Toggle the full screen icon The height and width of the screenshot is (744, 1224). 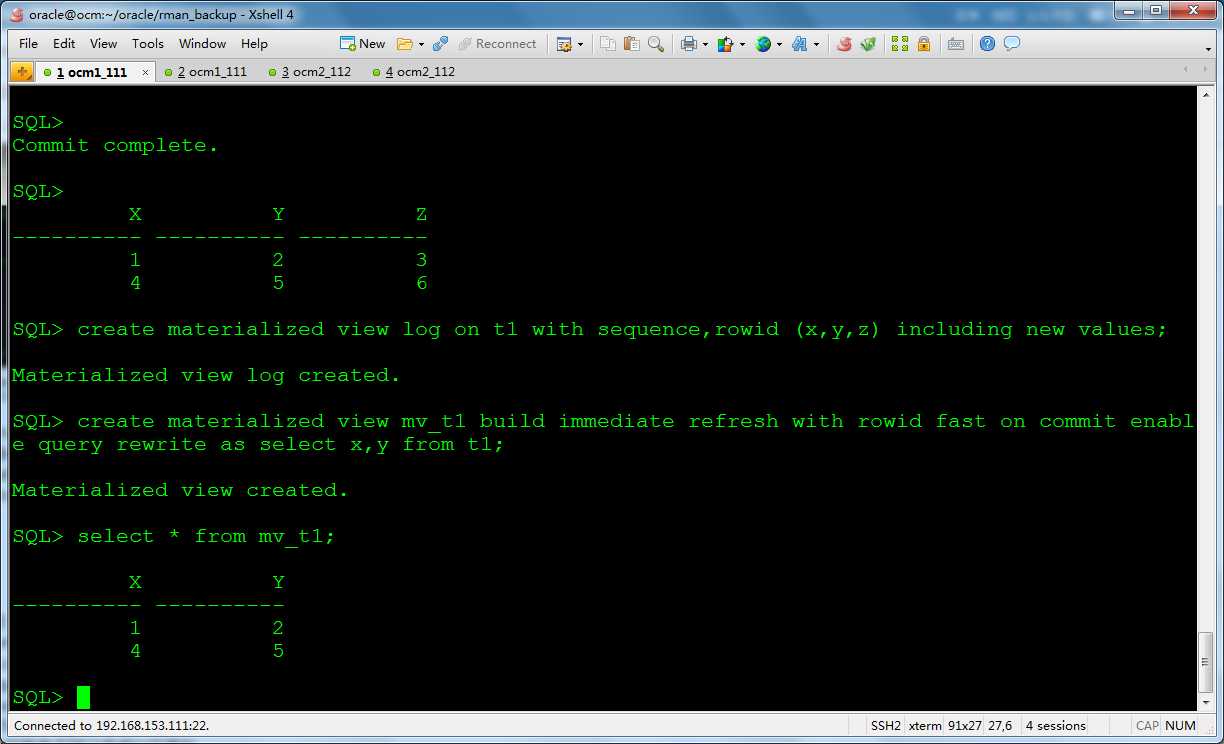[900, 44]
